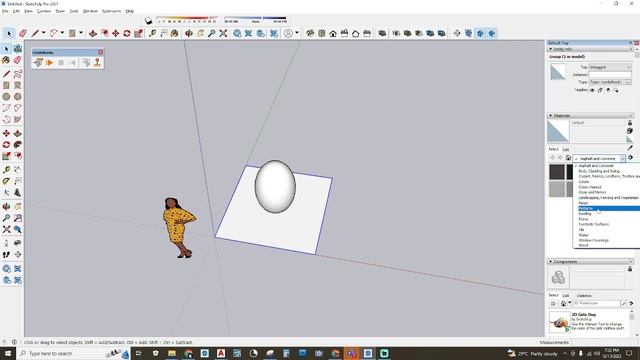Close the ClothWorks floating toolbar
Viewport: 640px width, 360px height.
click(x=100, y=52)
